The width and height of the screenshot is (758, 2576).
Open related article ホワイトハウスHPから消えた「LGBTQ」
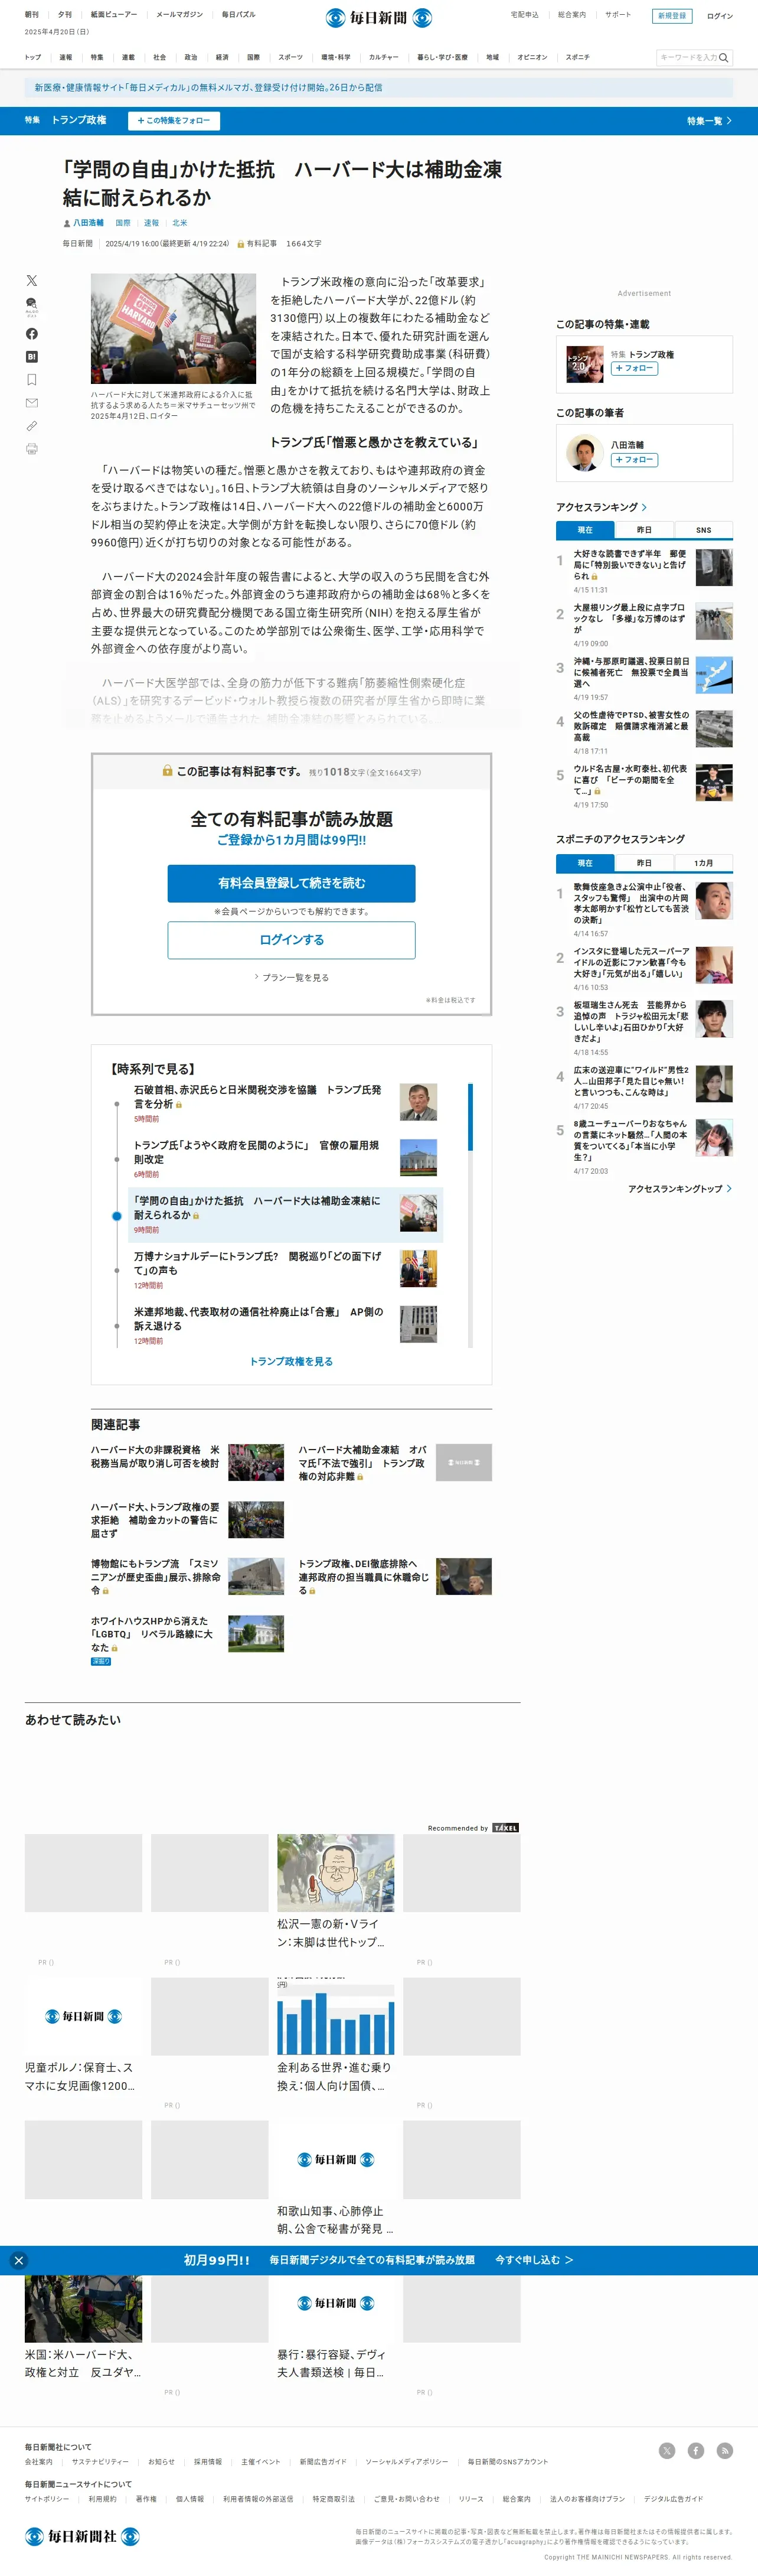pyautogui.click(x=152, y=1634)
